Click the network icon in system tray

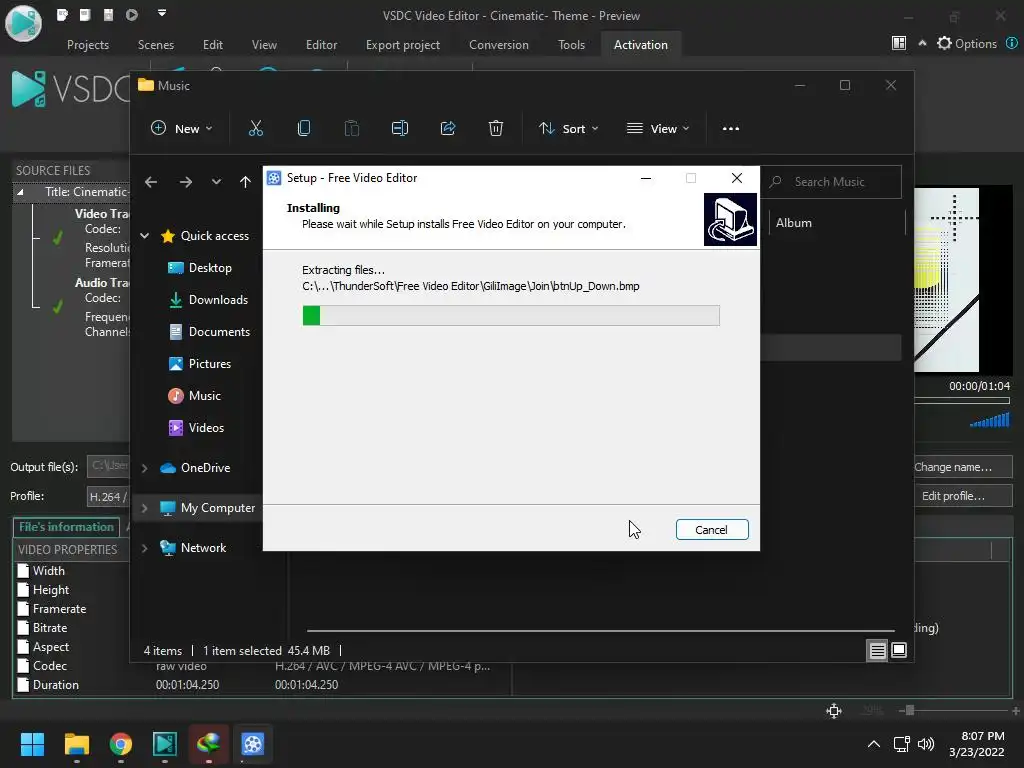pos(902,744)
